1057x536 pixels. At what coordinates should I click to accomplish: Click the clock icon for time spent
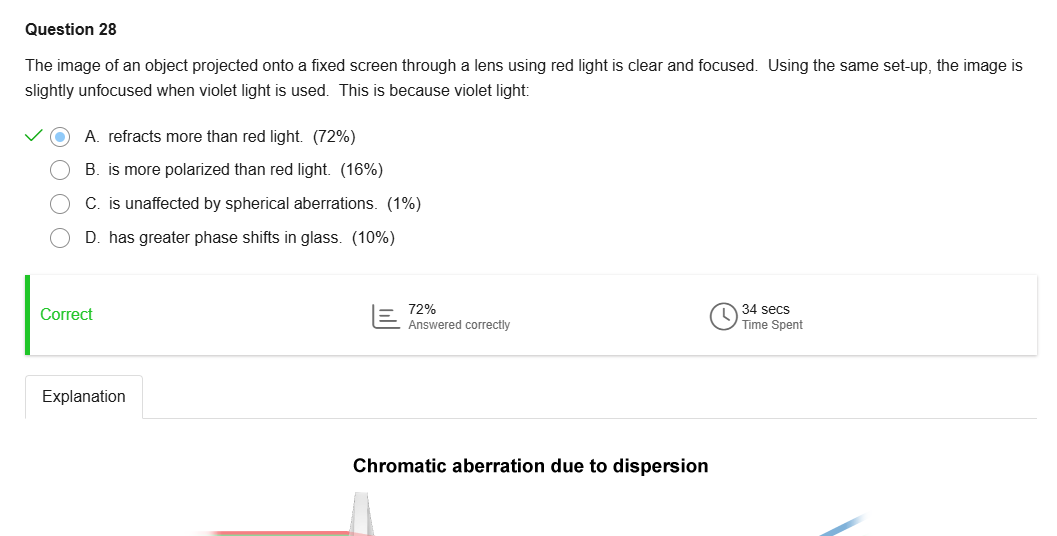coord(723,316)
